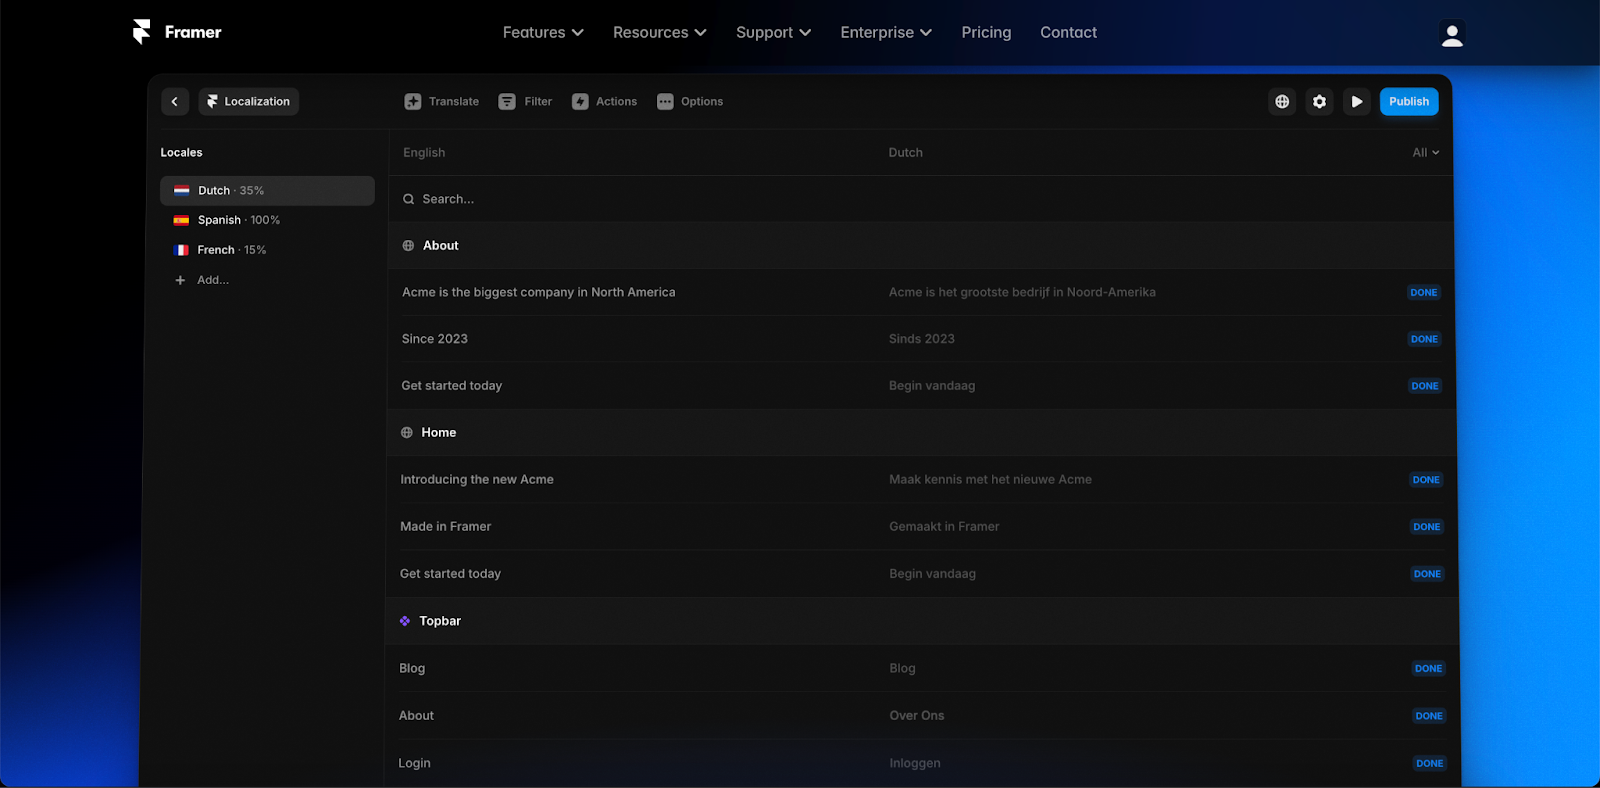This screenshot has width=1600, height=788.
Task: Click the Publish button
Action: tap(1408, 101)
